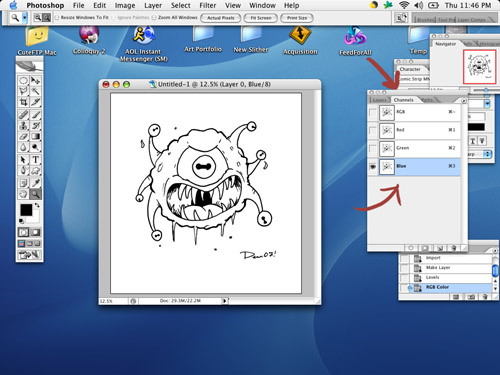Show visibility of the Red channel
Screen dimensions: 500x375
pos(373,131)
